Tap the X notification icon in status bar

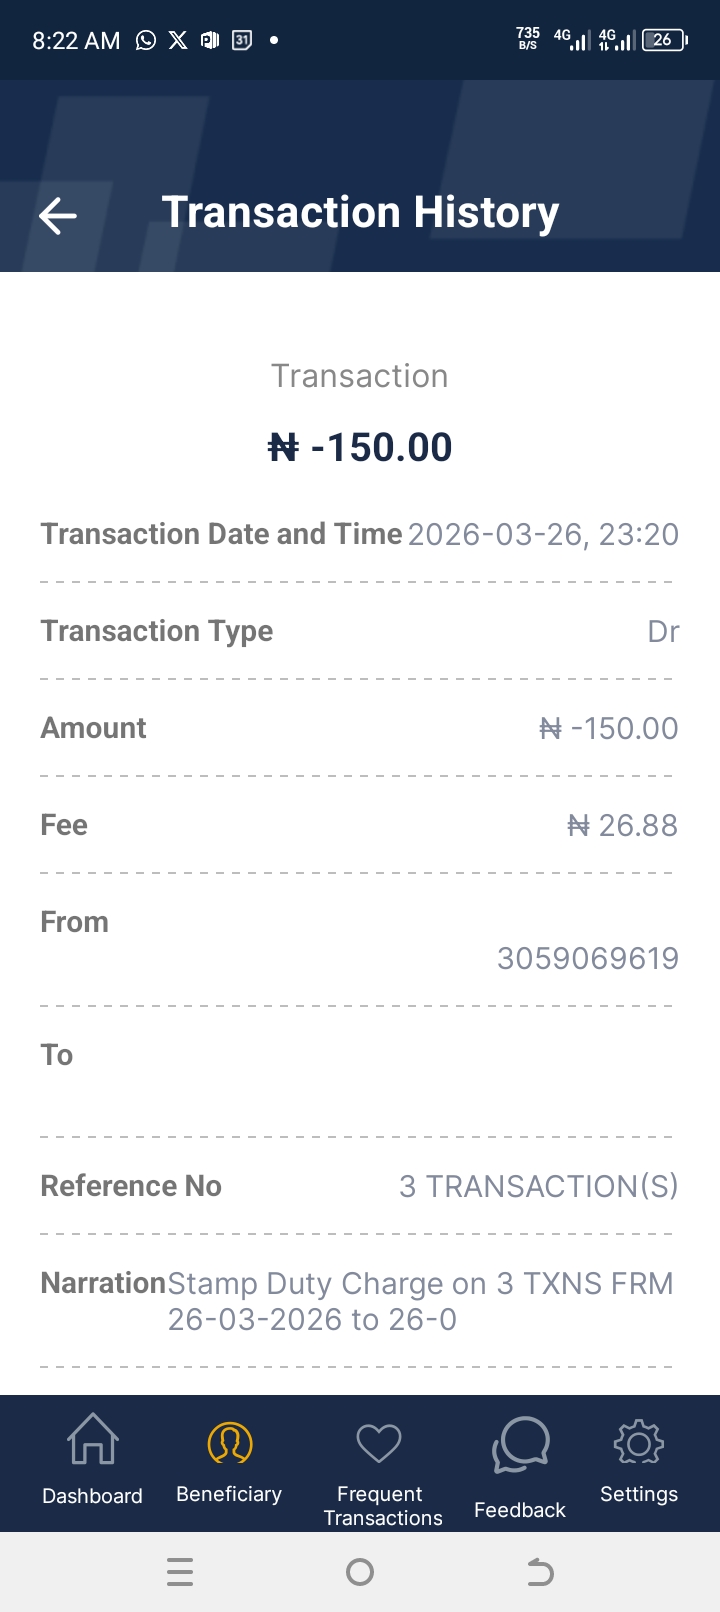click(x=178, y=40)
